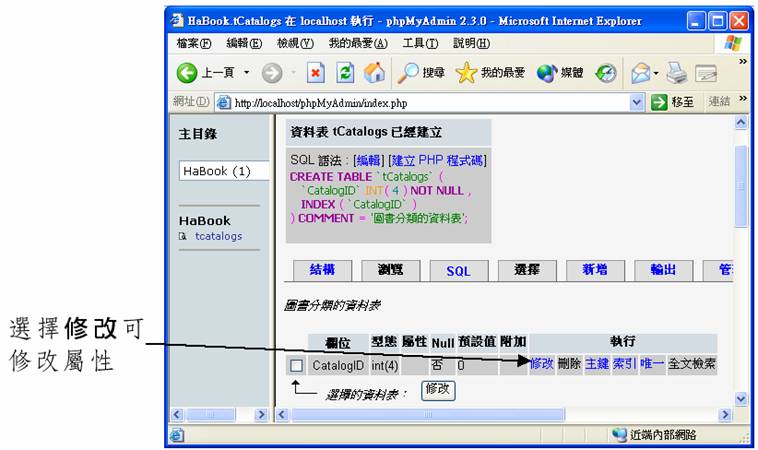Click the 修改 link in CatalogID row
Image resolution: width=758 pixels, height=450 pixels.
541,363
